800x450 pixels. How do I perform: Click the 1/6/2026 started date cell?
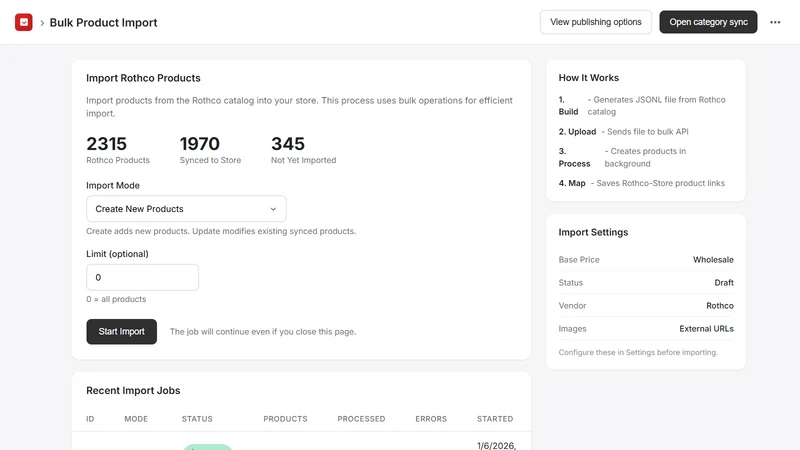496,445
